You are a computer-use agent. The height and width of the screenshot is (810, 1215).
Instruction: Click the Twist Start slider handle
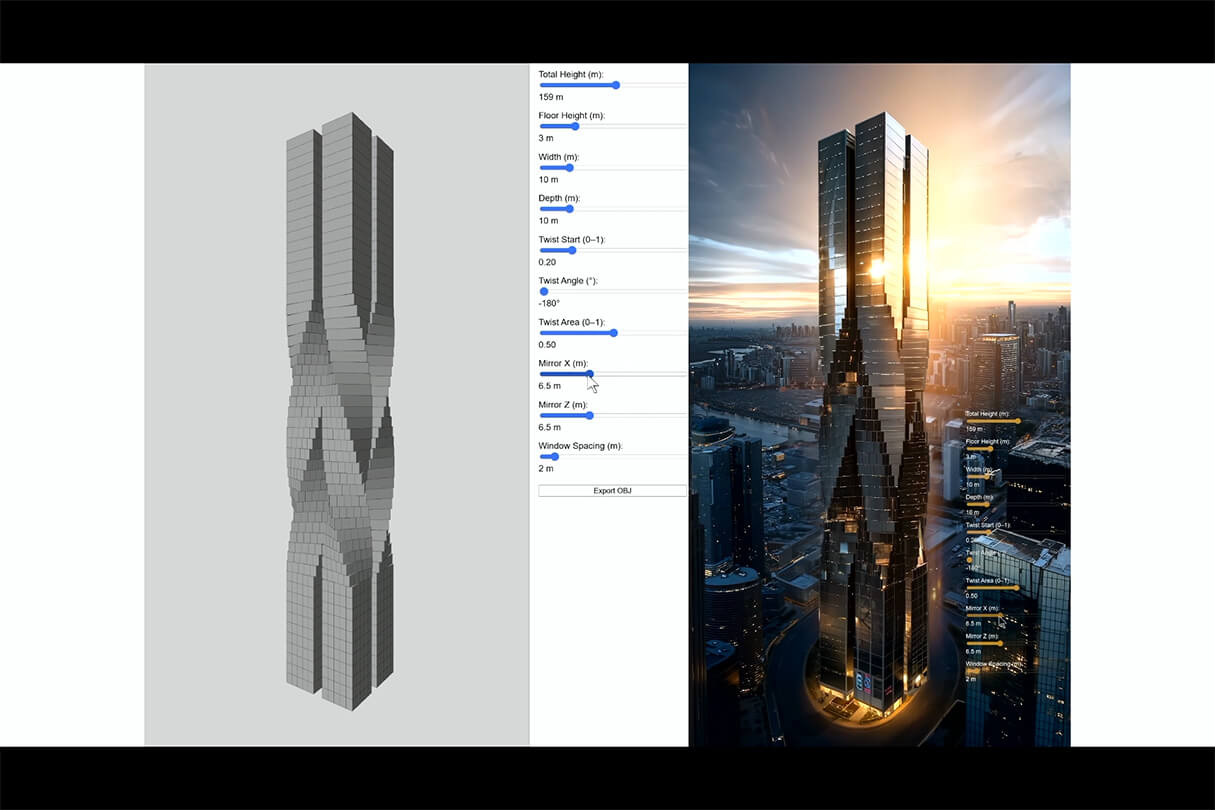click(572, 250)
